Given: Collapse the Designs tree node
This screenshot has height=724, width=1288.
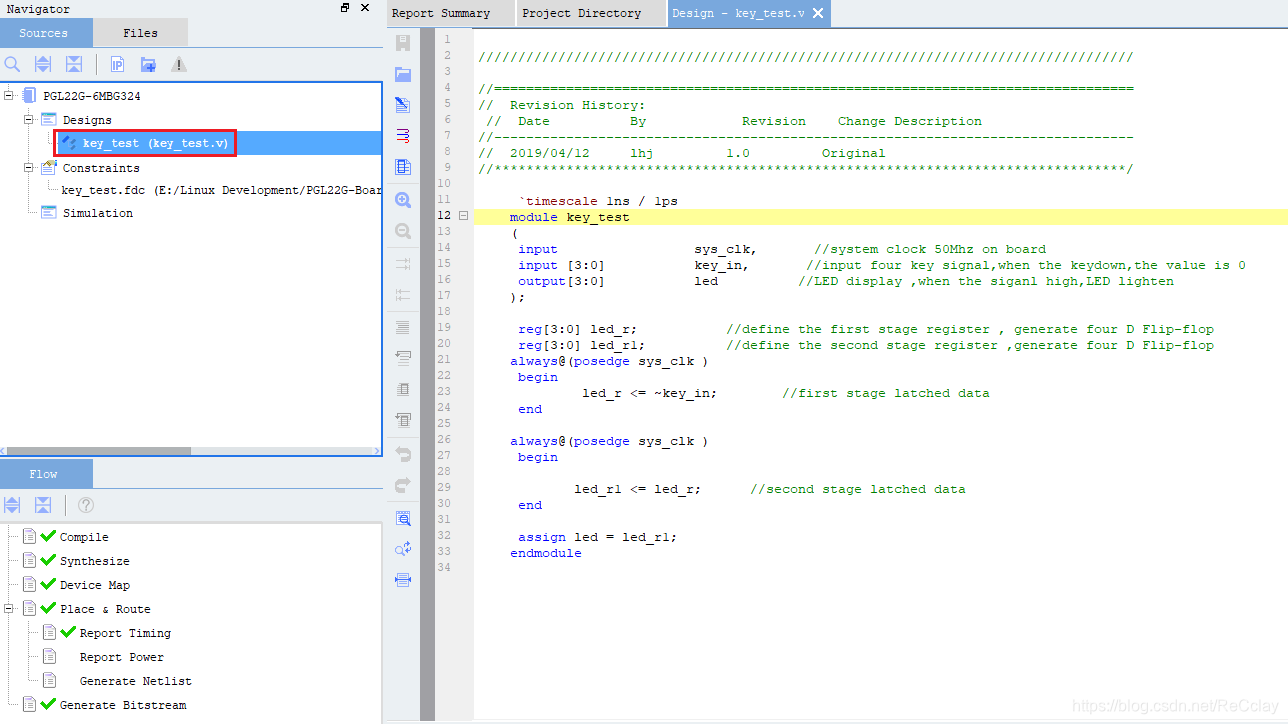Looking at the screenshot, I should tap(29, 120).
